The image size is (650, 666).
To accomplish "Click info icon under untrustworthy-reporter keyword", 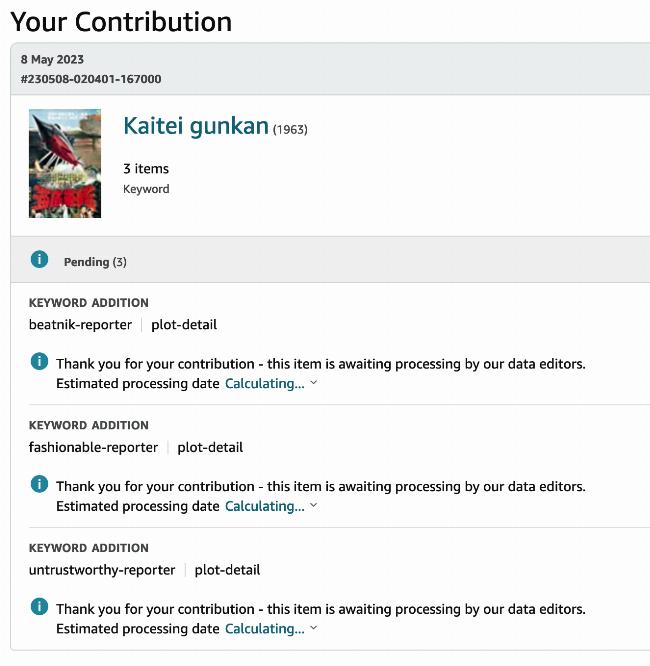I will 40,607.
